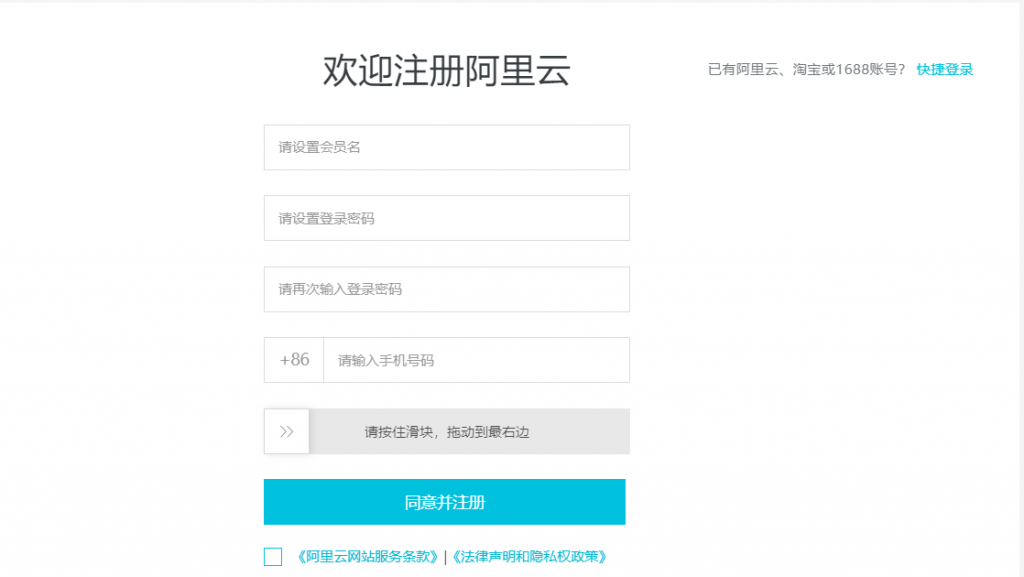Open the 快捷登录 quick login link

pos(944,69)
